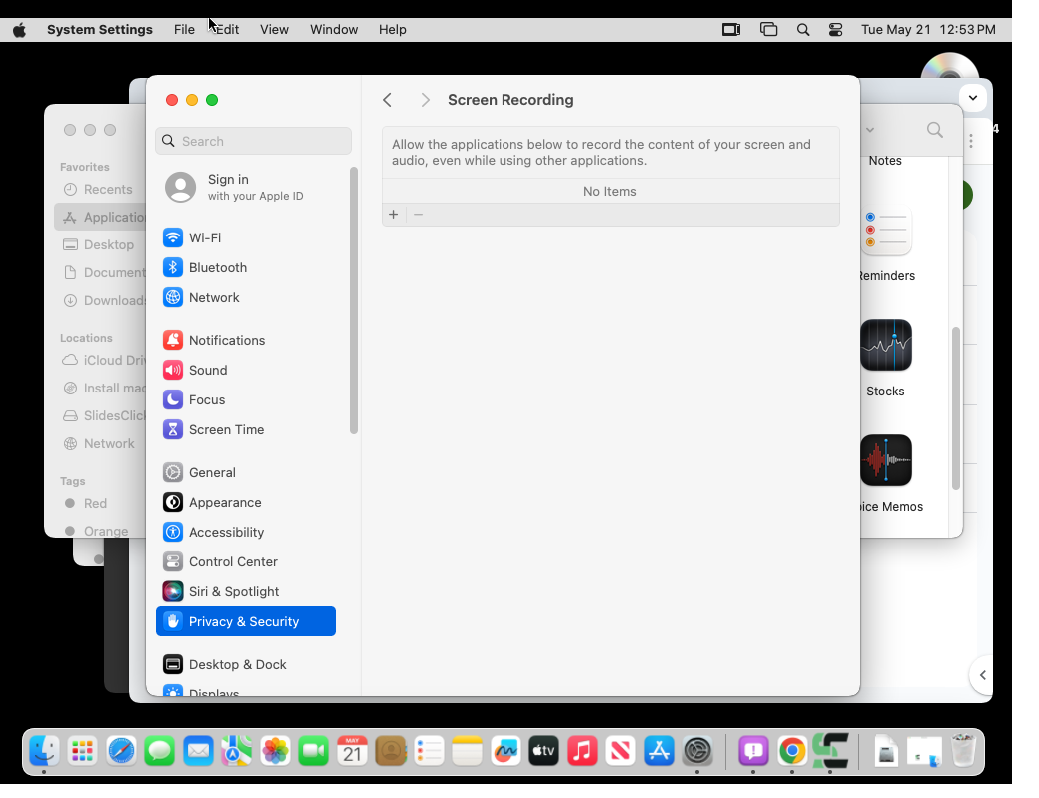Open Messages from the Dock

[x=160, y=751]
